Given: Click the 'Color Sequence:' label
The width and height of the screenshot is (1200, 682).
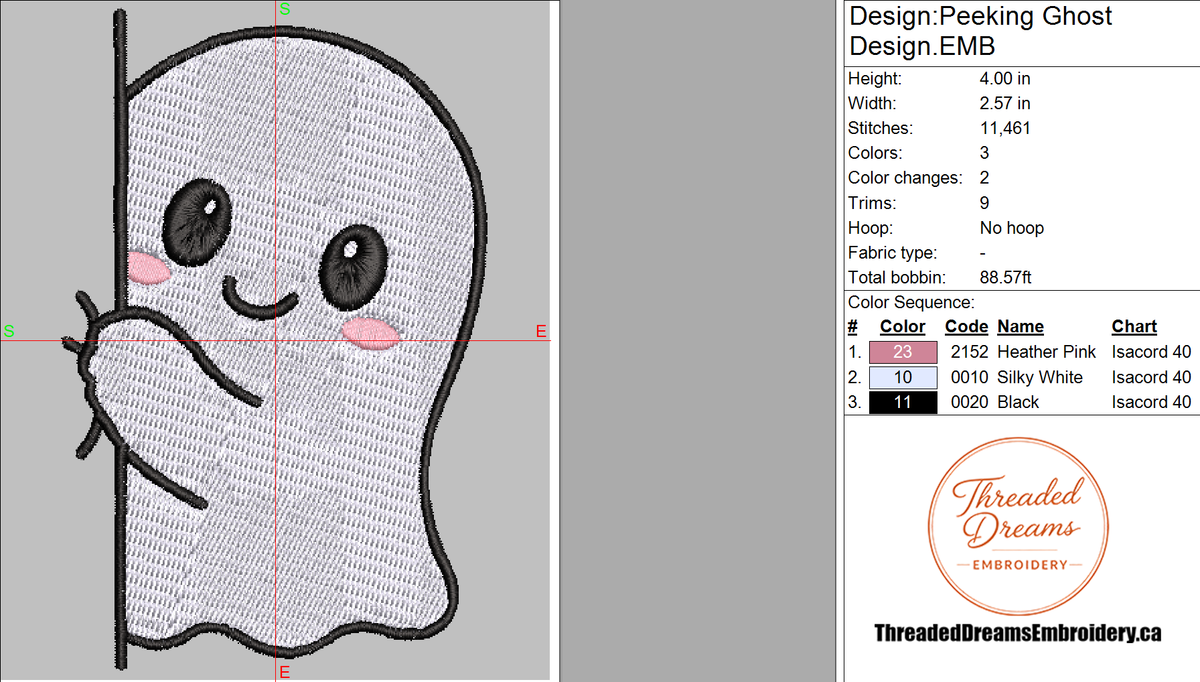Looking at the screenshot, I should [x=911, y=302].
